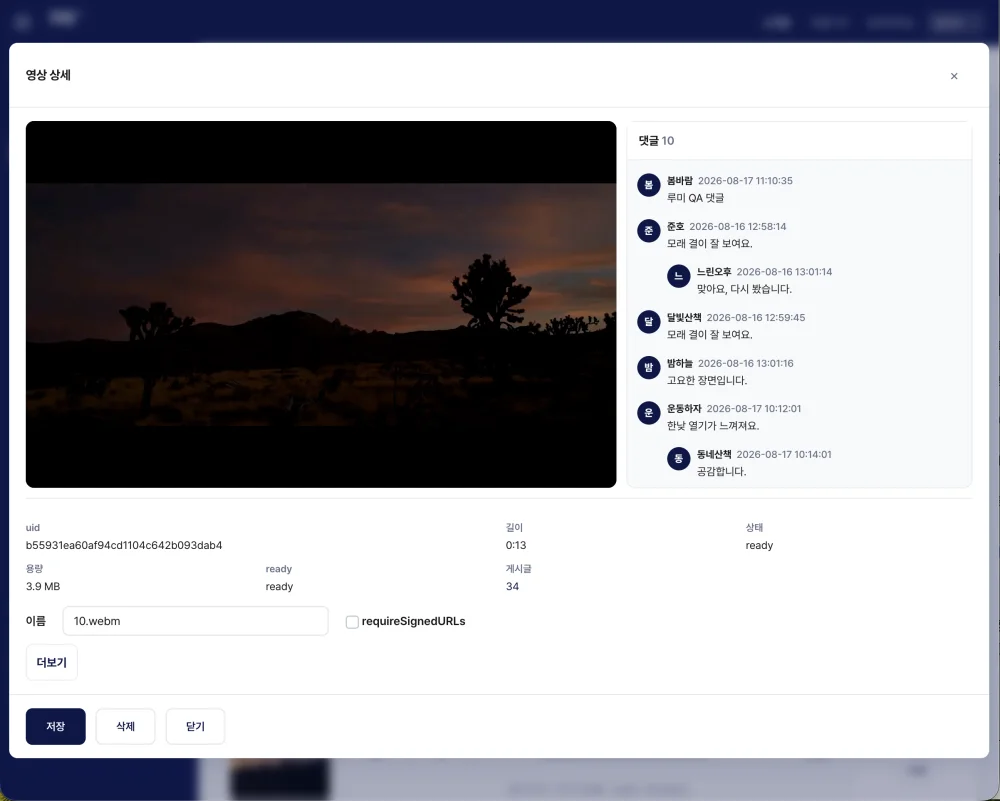Viewport: 1000px width, 801px height.
Task: Click the 동네산책 reply avatar icon
Action: click(x=679, y=459)
